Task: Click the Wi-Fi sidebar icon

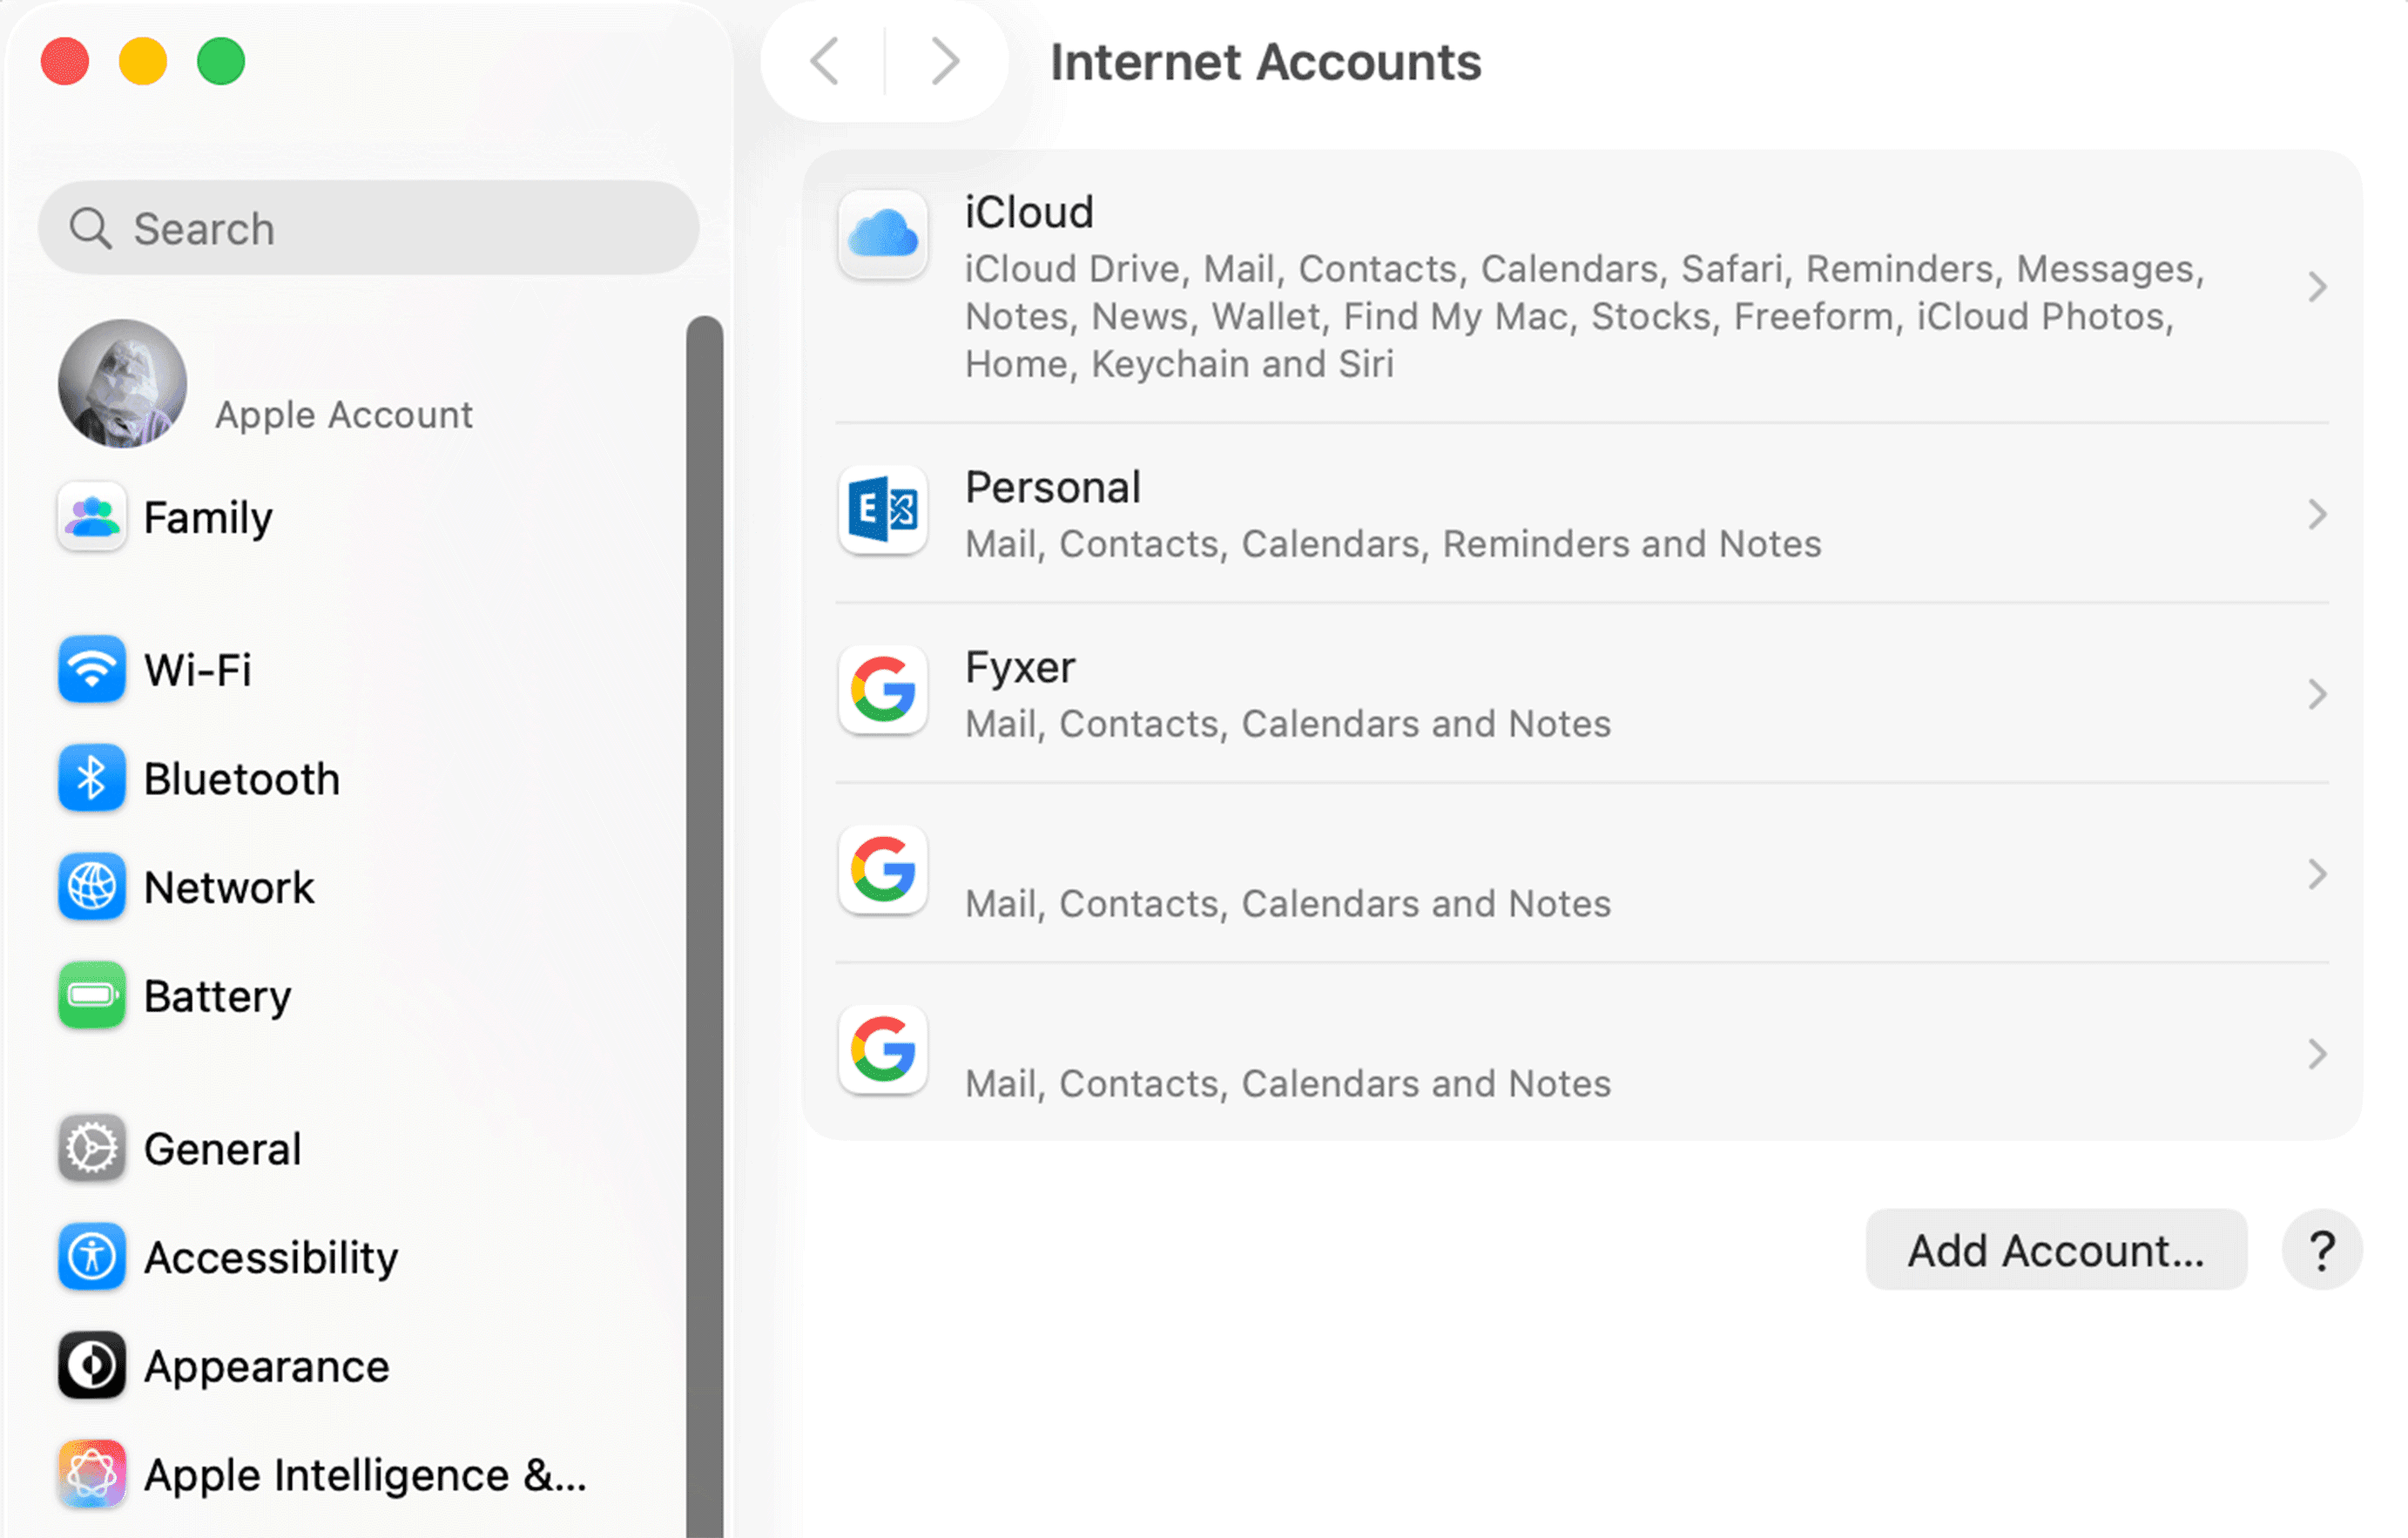Action: [92, 669]
